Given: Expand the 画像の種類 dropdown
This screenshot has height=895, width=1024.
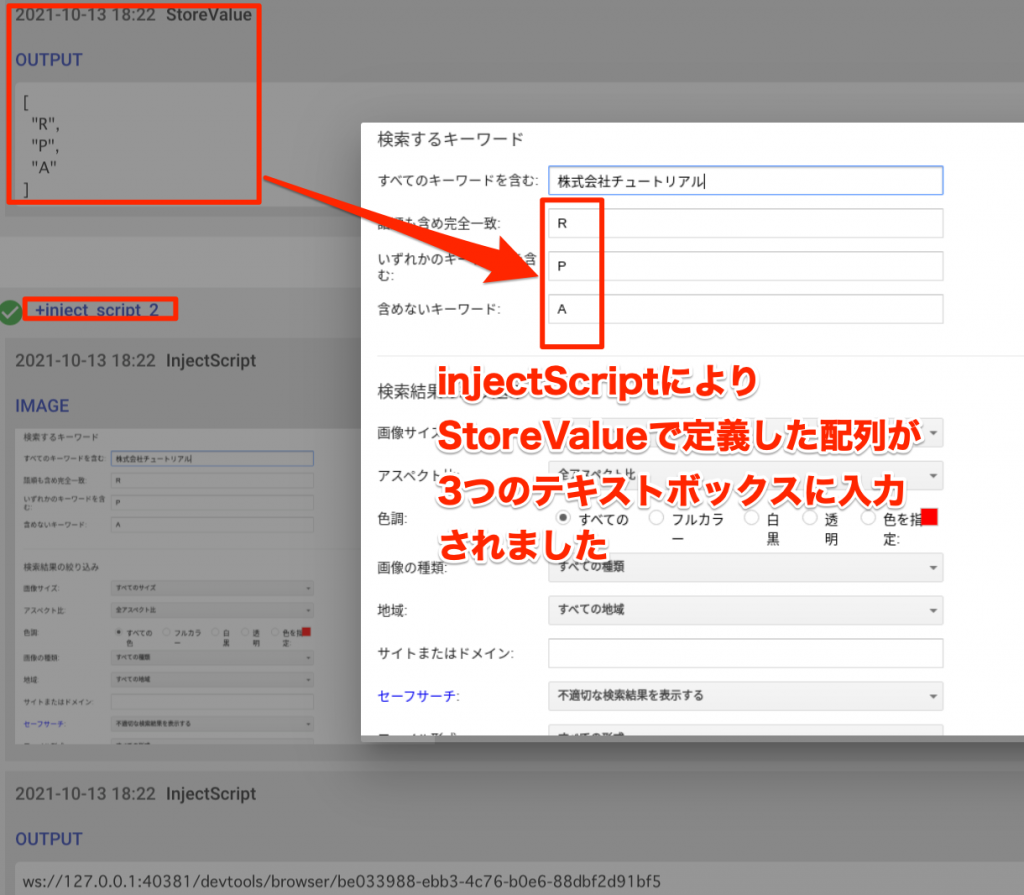Looking at the screenshot, I should tap(746, 567).
